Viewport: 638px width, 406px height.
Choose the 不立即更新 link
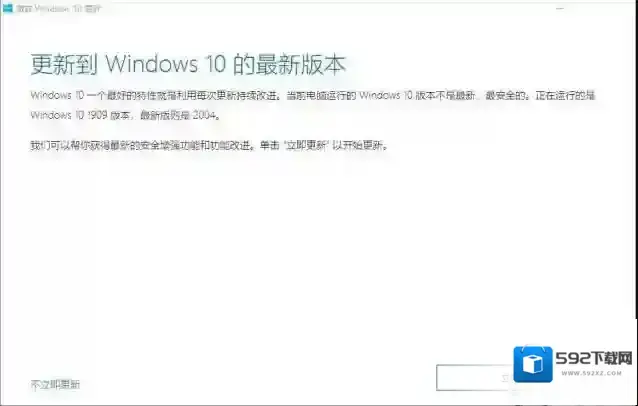[x=55, y=384]
